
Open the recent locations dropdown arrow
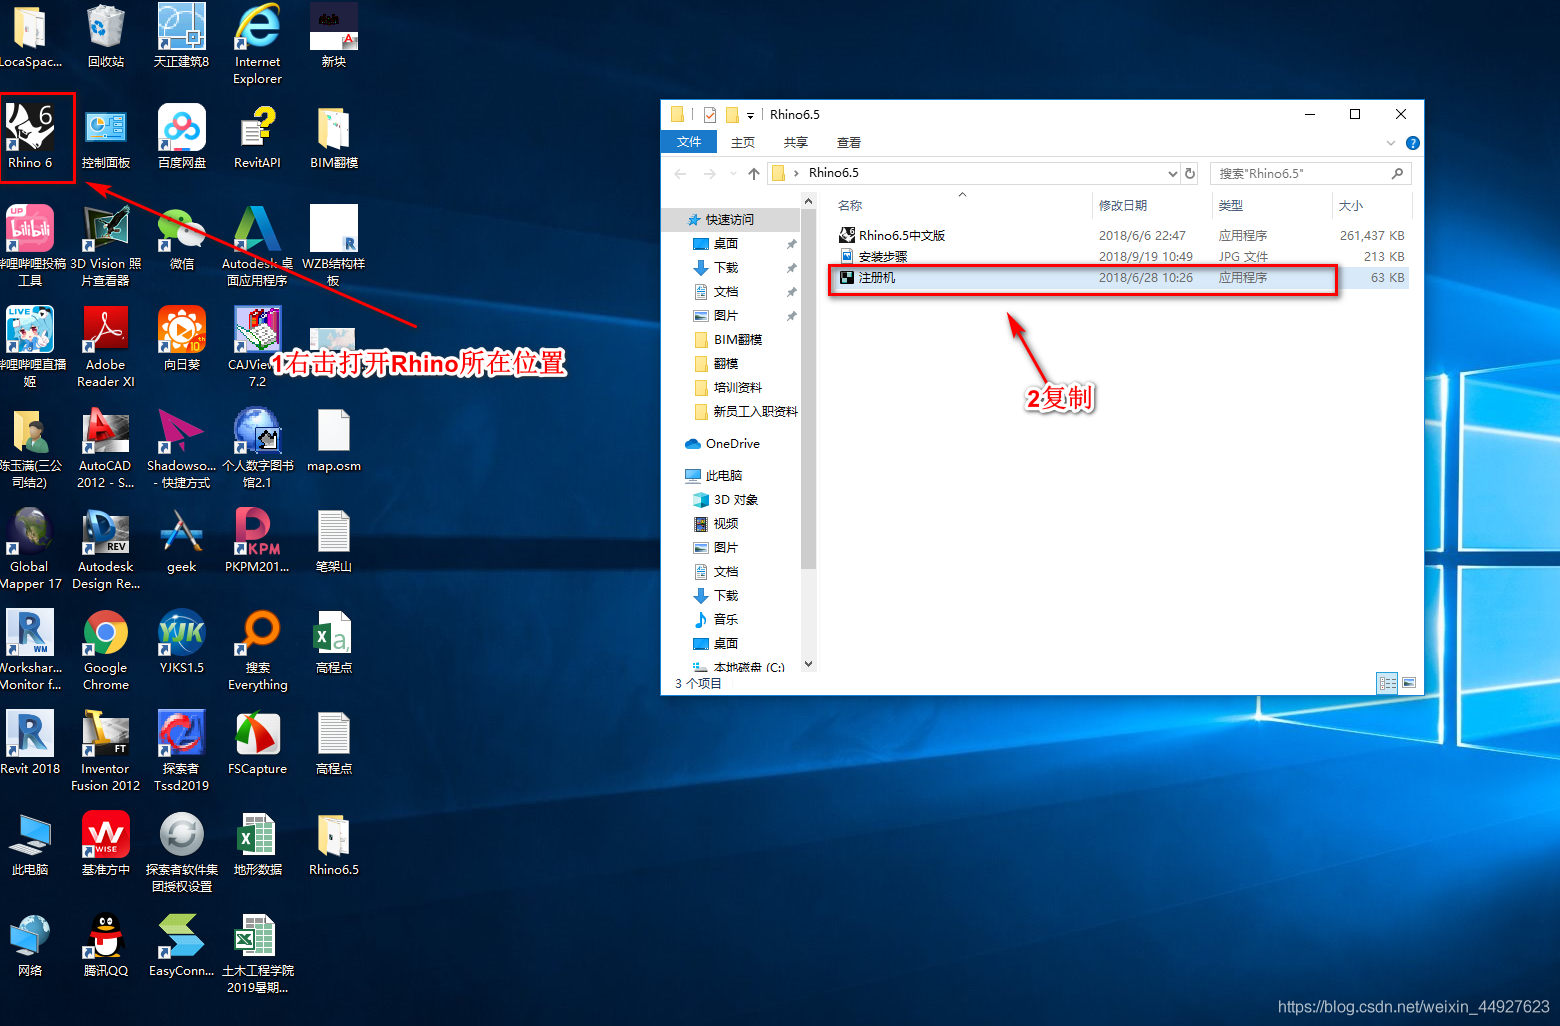point(733,174)
